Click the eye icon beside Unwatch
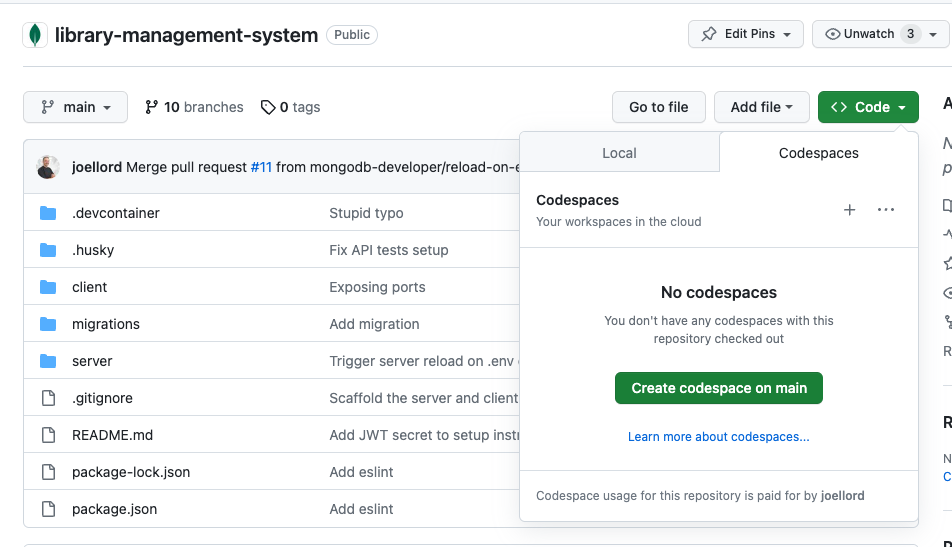This screenshot has height=547, width=952. (x=833, y=34)
